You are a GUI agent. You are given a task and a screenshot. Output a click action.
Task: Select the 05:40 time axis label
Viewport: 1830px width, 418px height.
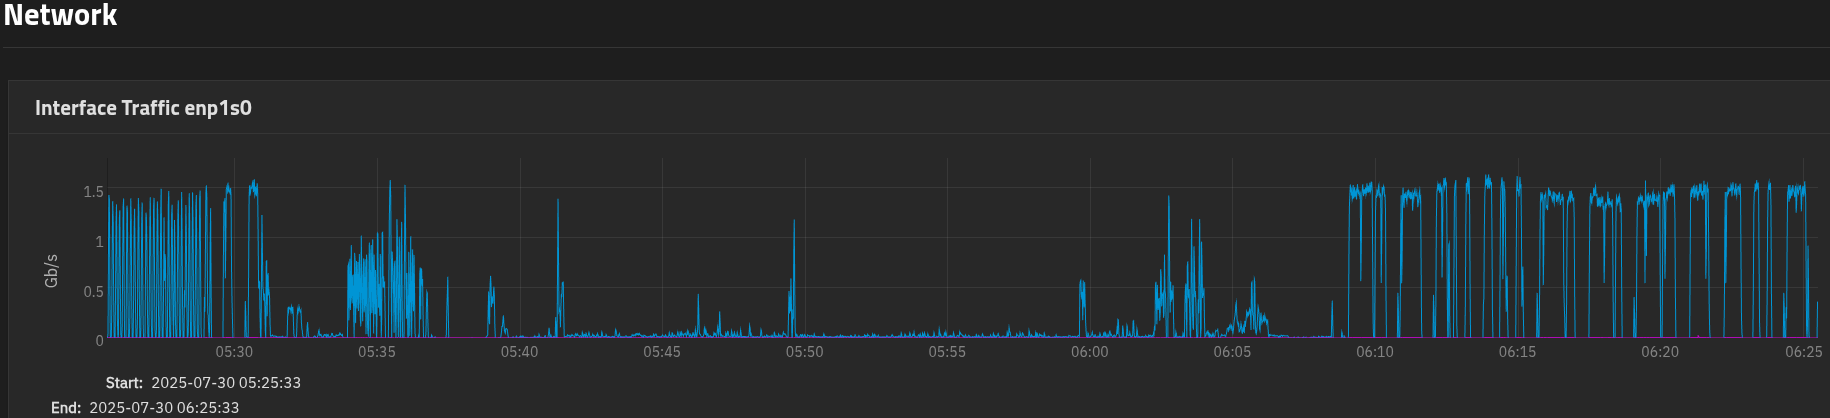tap(519, 352)
